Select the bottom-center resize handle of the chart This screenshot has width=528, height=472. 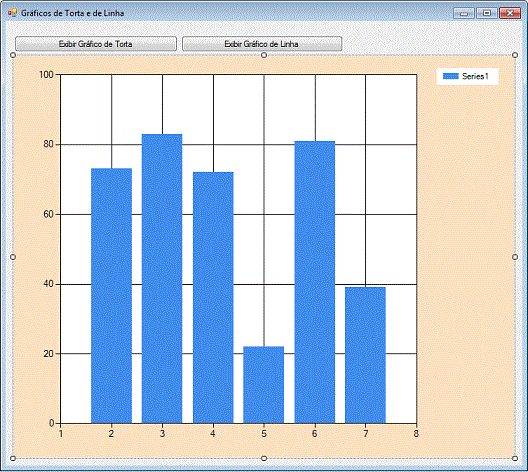pyautogui.click(x=264, y=458)
